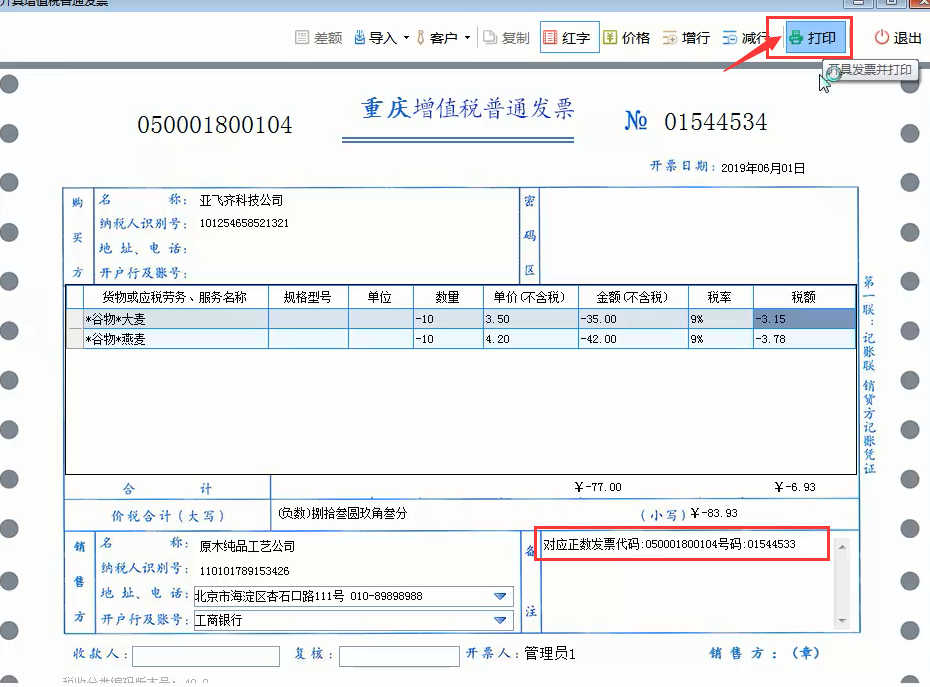The width and height of the screenshot is (930, 687).
Task: Click the 燕麦 row selector
Action: [75, 339]
